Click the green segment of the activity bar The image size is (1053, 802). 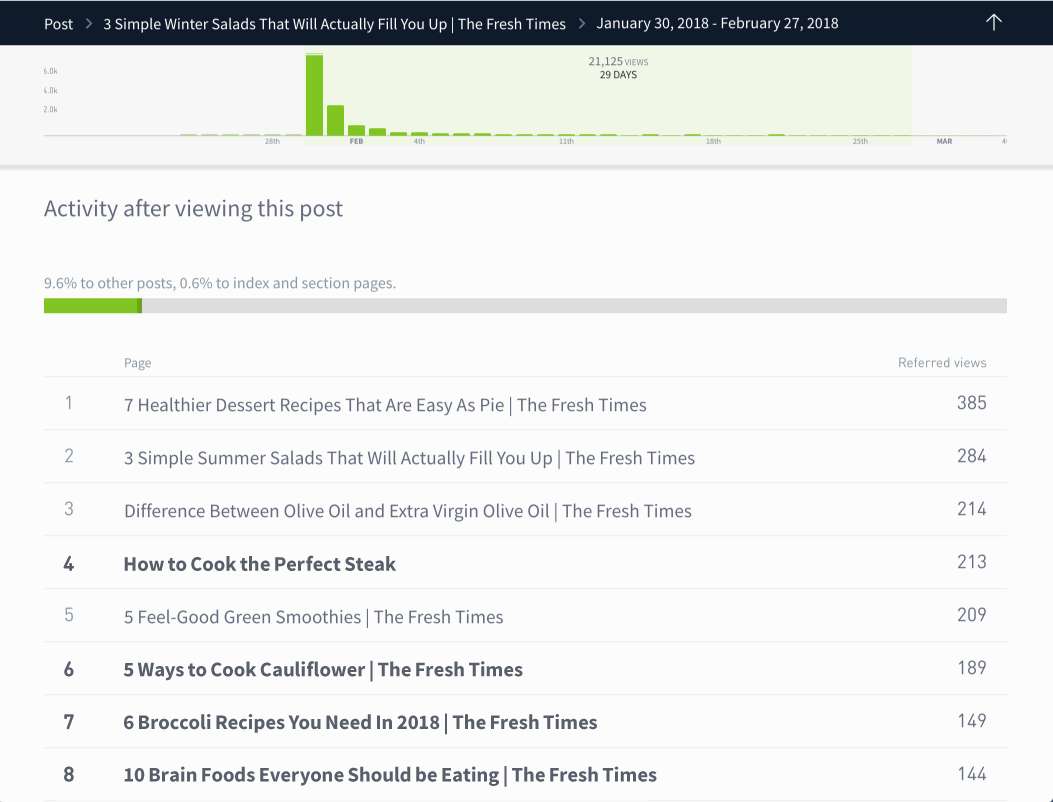(92, 305)
